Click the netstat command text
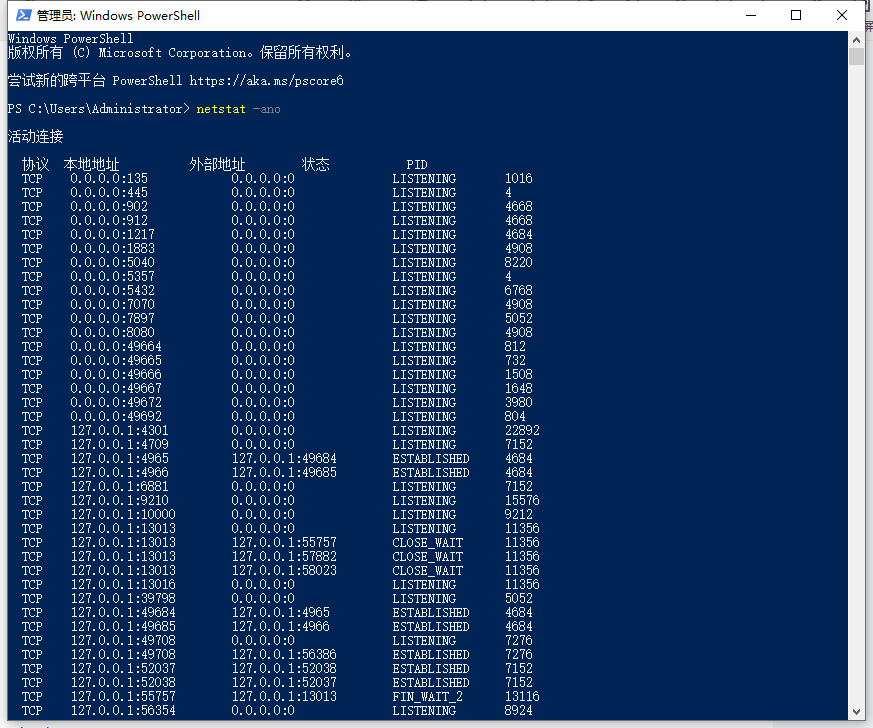 (x=221, y=109)
